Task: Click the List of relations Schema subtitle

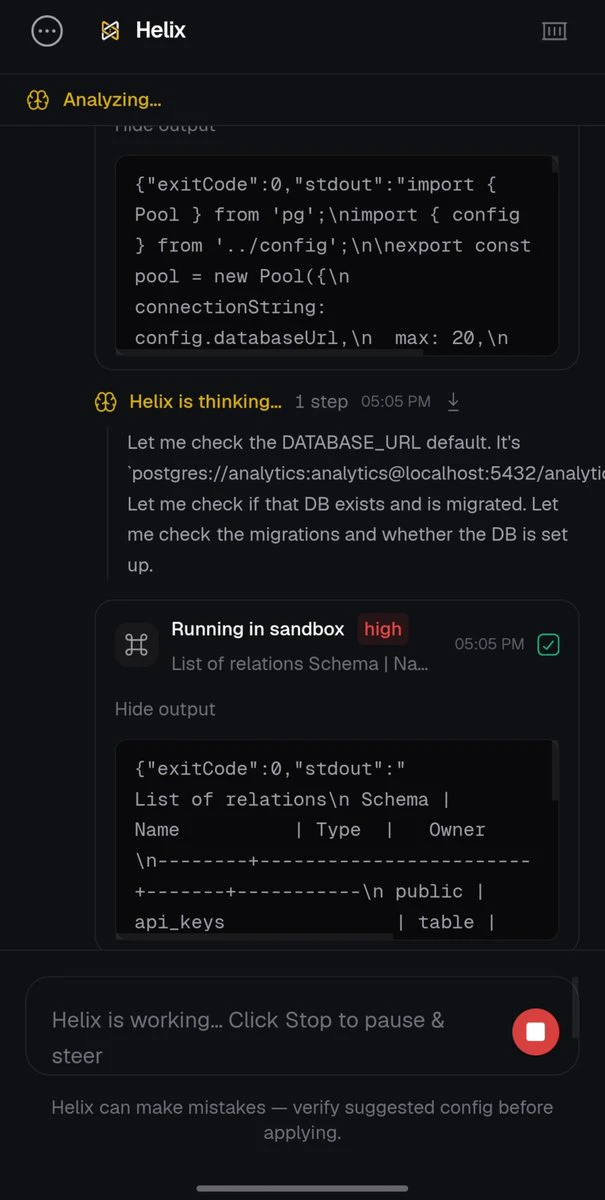Action: point(300,663)
